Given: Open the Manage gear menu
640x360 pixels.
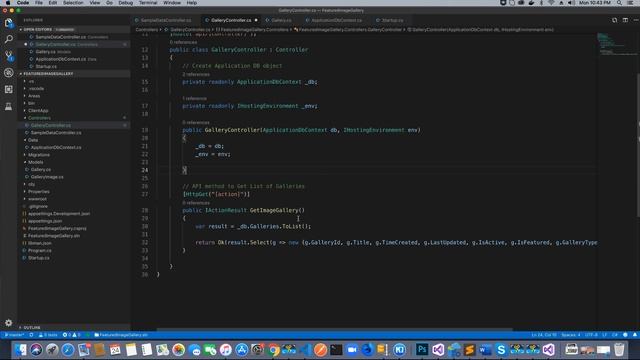Looking at the screenshot, I should pos(9,322).
